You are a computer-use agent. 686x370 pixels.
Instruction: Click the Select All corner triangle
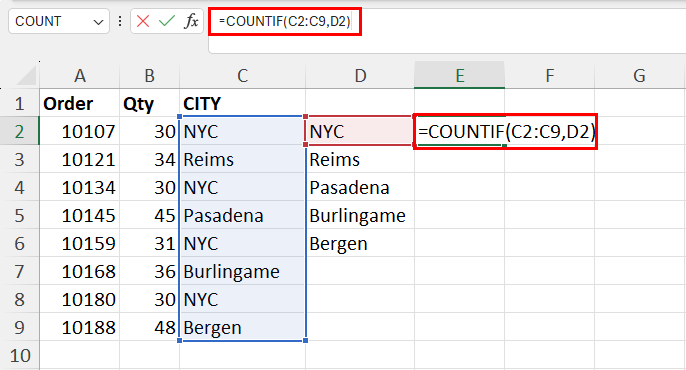[x=26, y=76]
